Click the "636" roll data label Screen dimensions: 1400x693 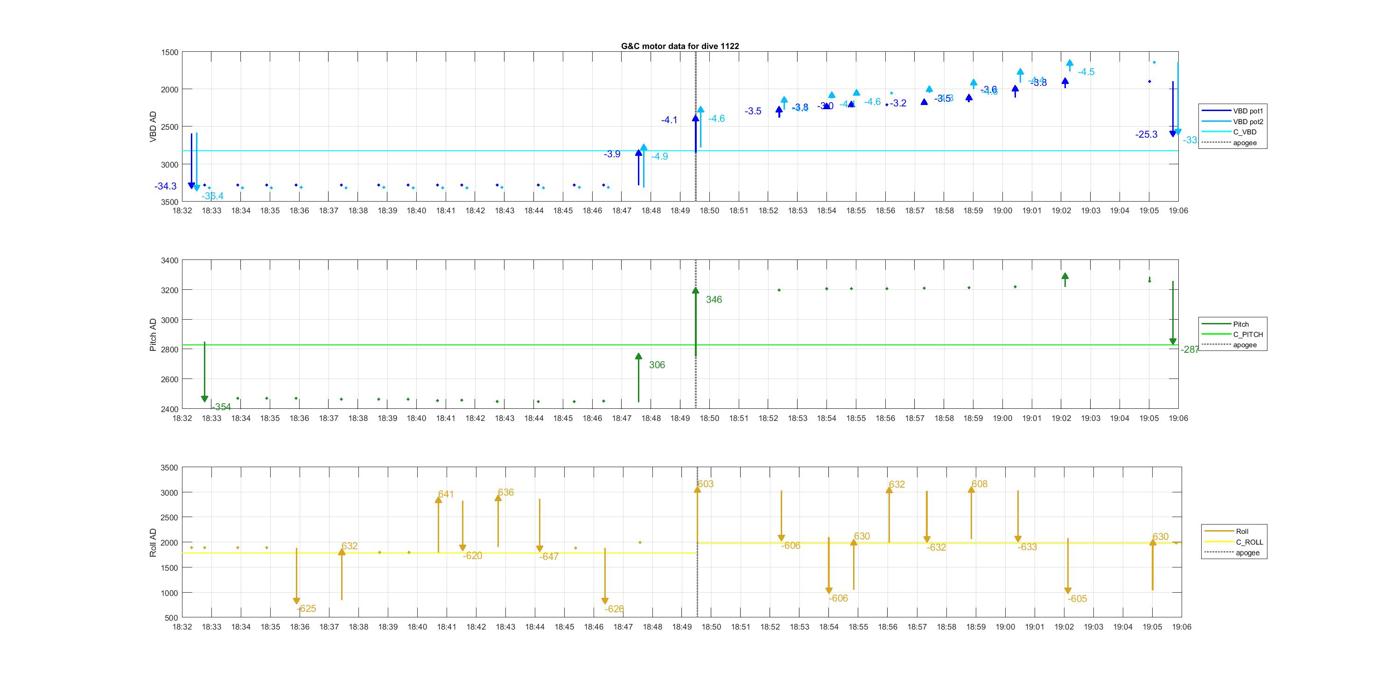pos(506,493)
